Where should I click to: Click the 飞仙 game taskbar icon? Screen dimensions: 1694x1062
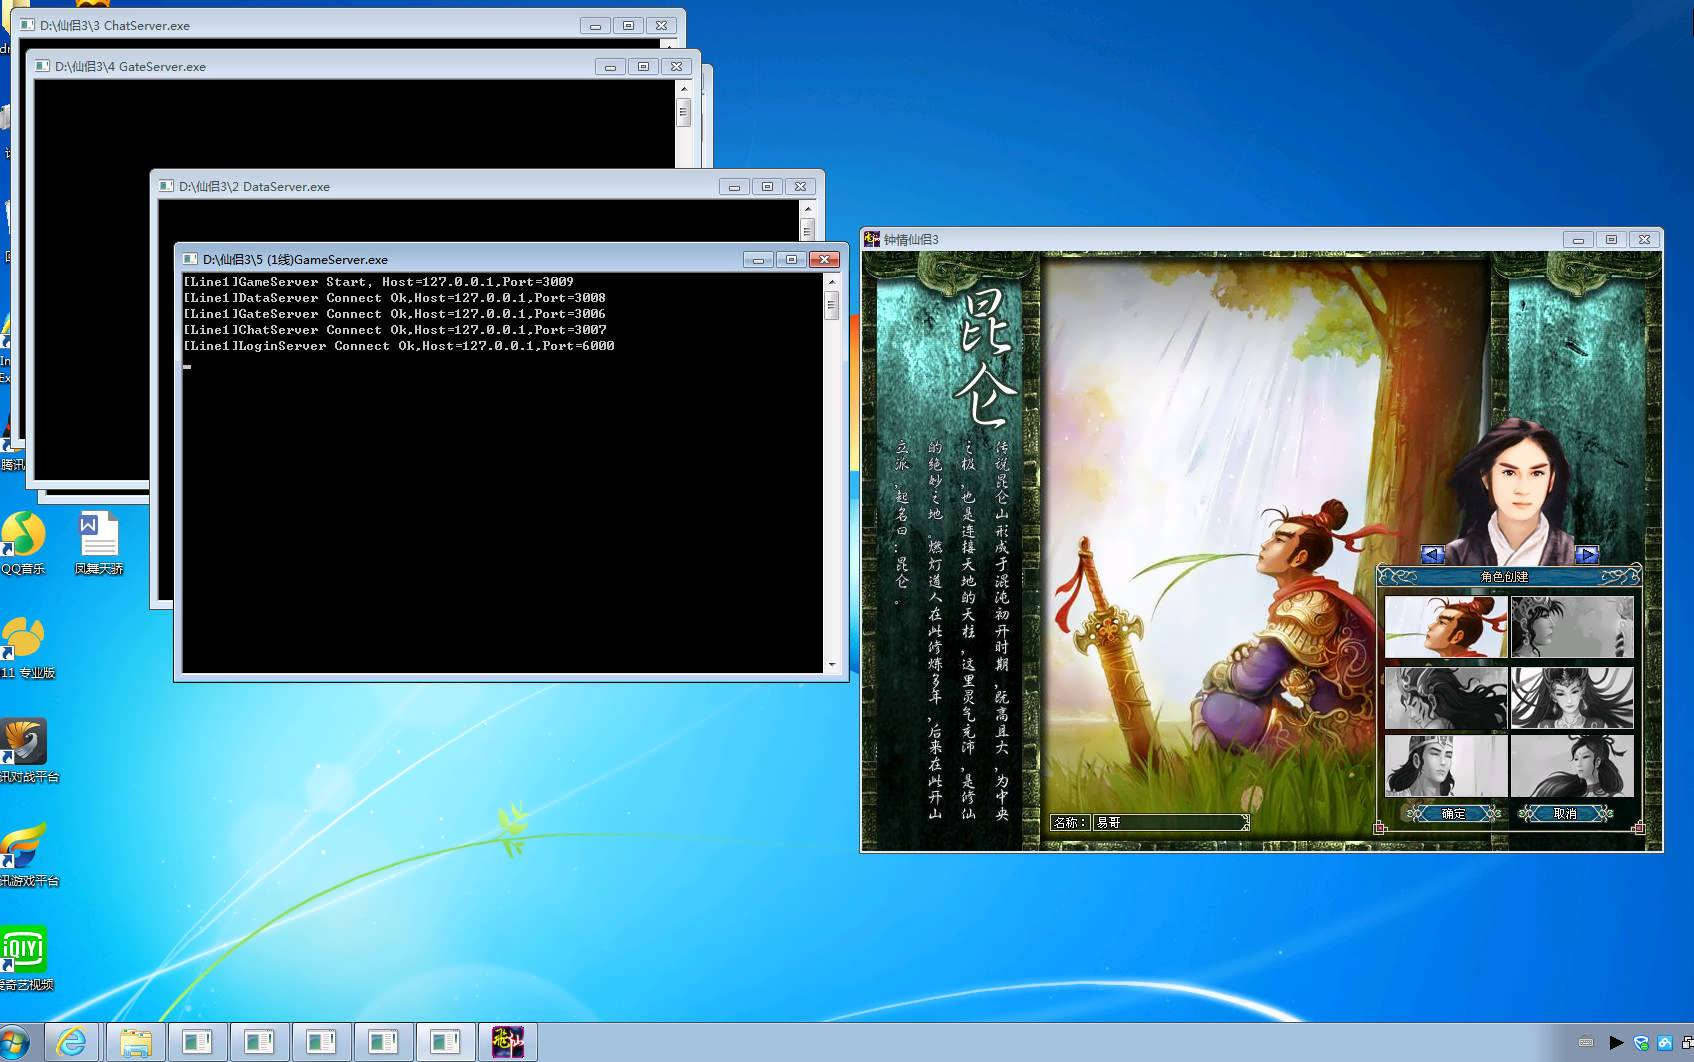pos(507,1042)
